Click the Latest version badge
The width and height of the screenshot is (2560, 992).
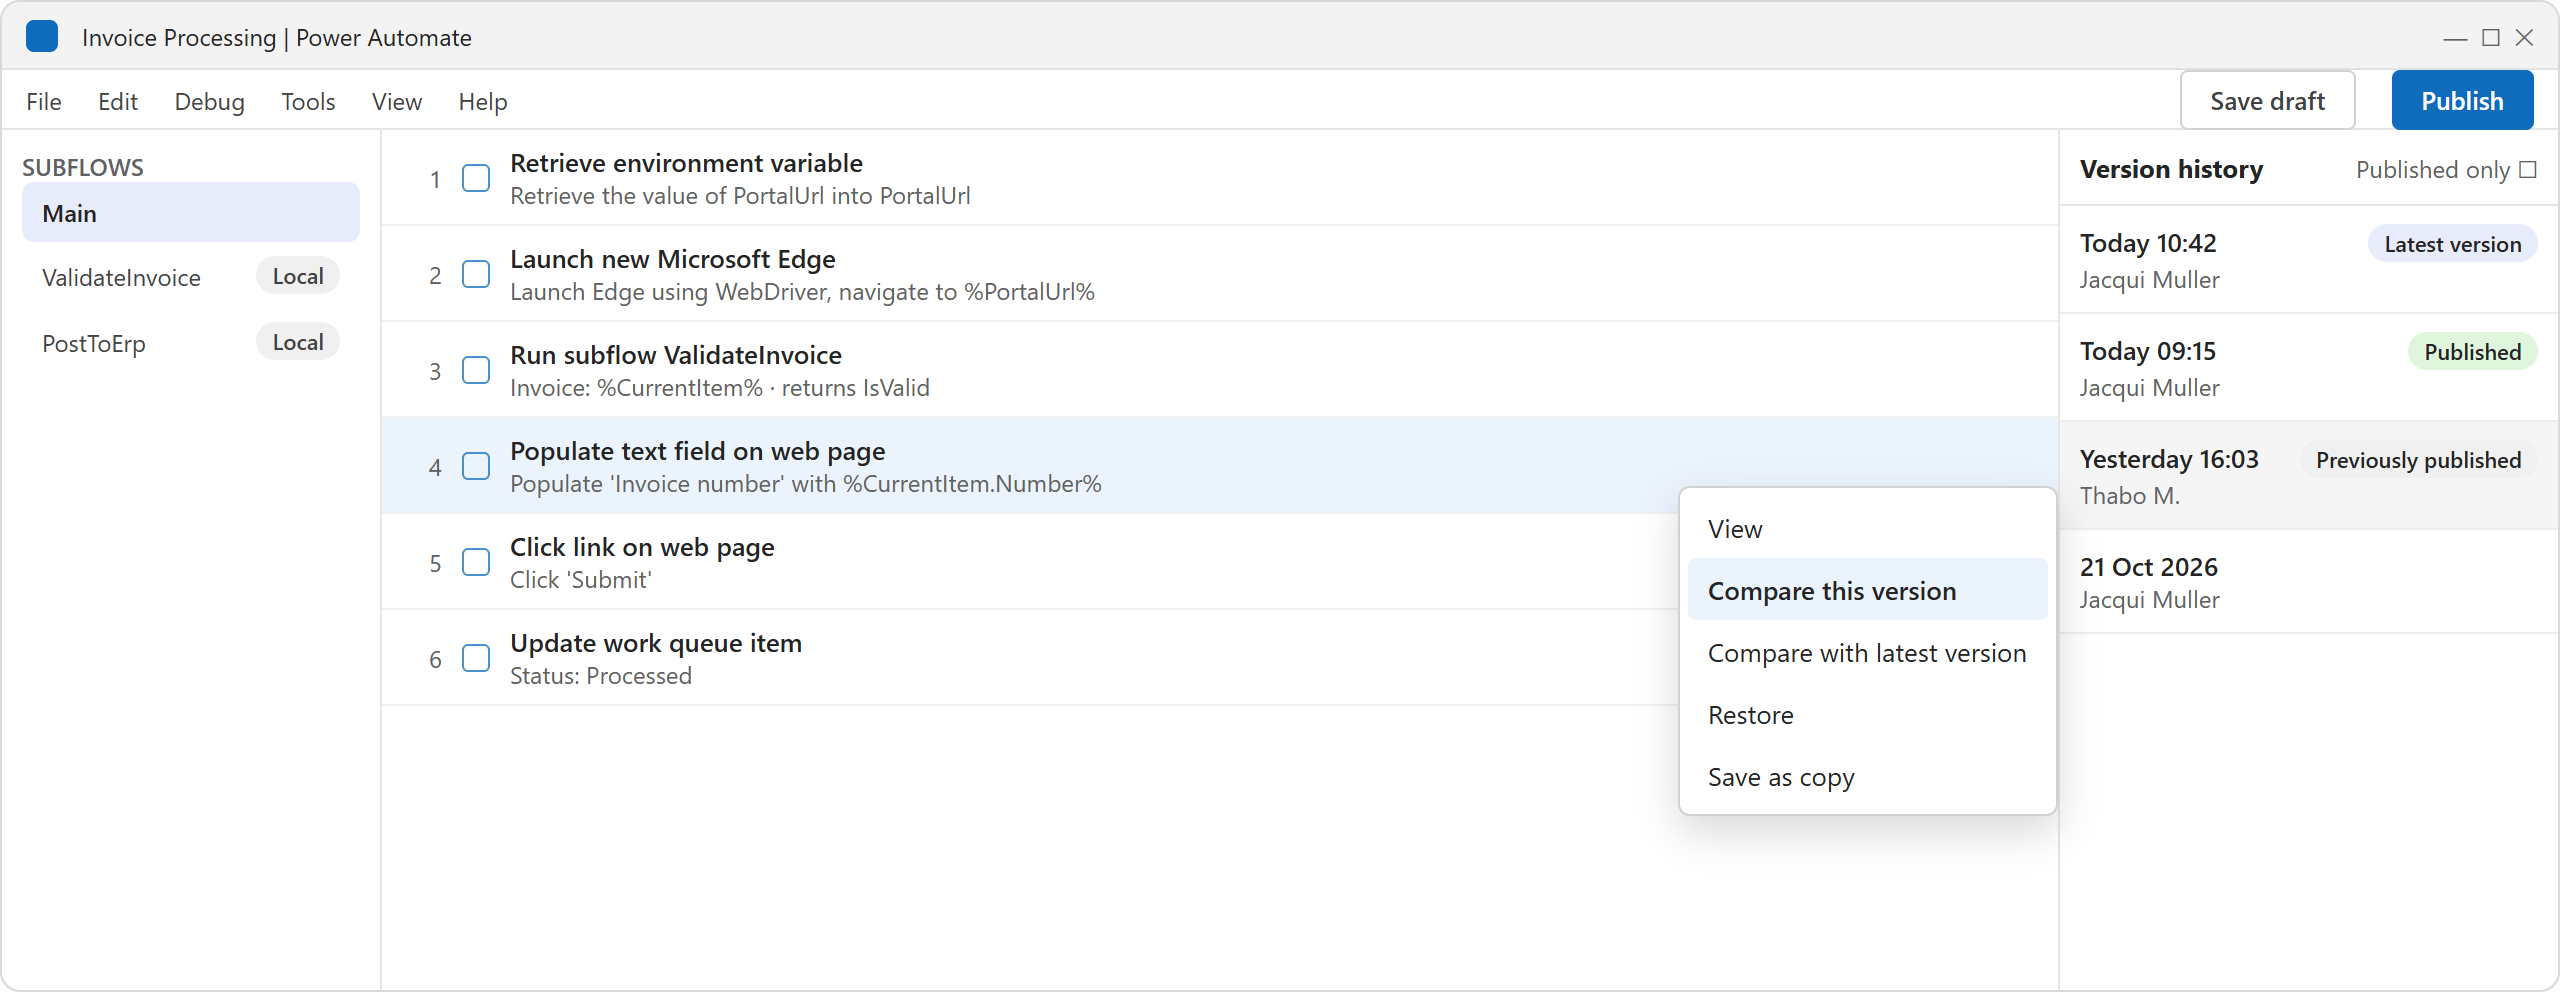(2452, 244)
